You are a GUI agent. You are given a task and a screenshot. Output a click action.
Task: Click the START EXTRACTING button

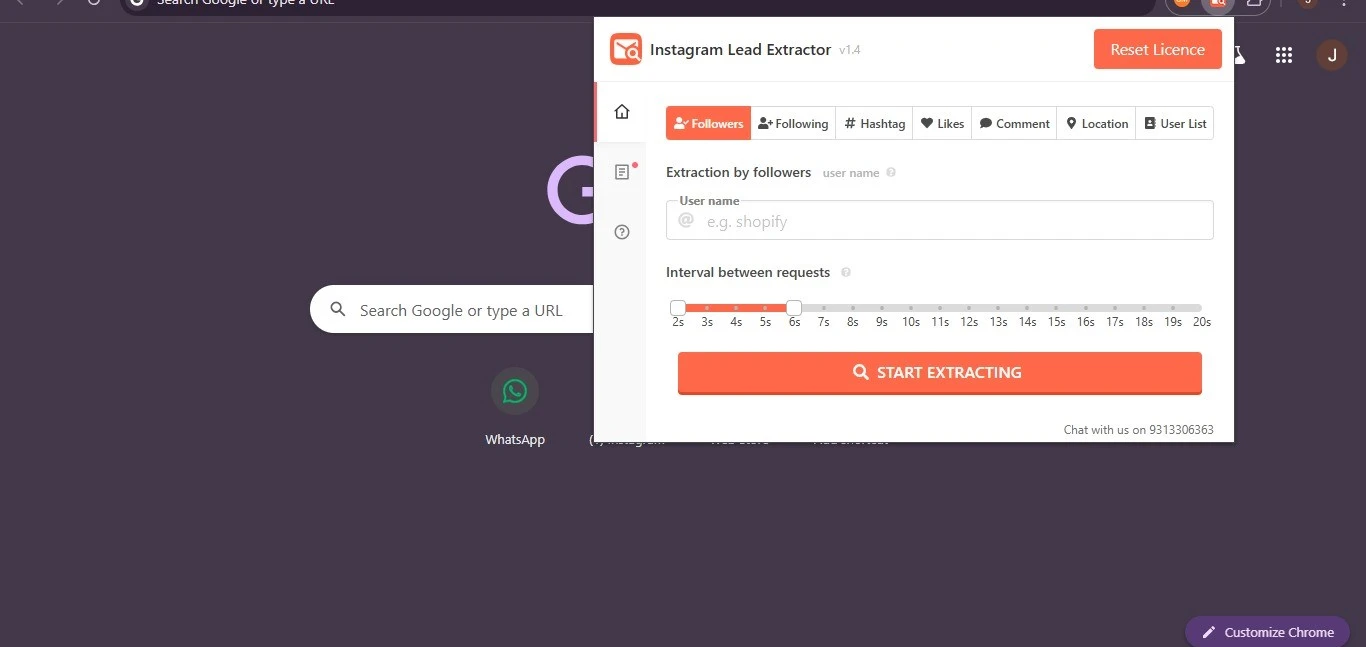click(940, 372)
